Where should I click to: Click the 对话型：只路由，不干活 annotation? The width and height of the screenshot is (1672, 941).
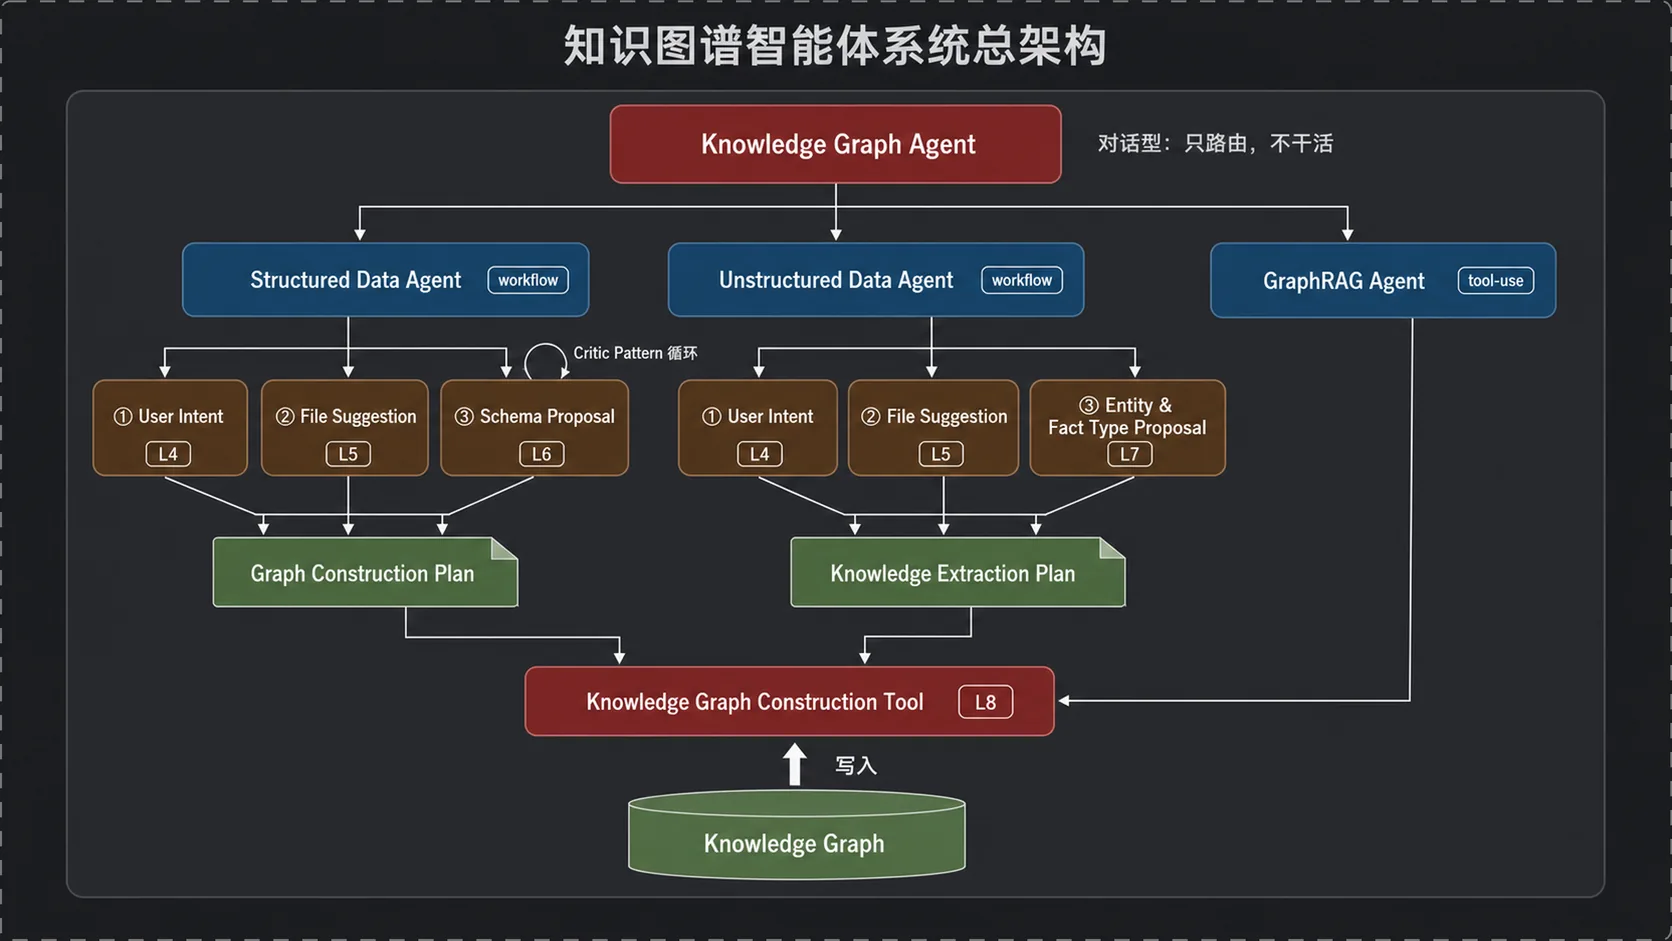(x=1215, y=144)
